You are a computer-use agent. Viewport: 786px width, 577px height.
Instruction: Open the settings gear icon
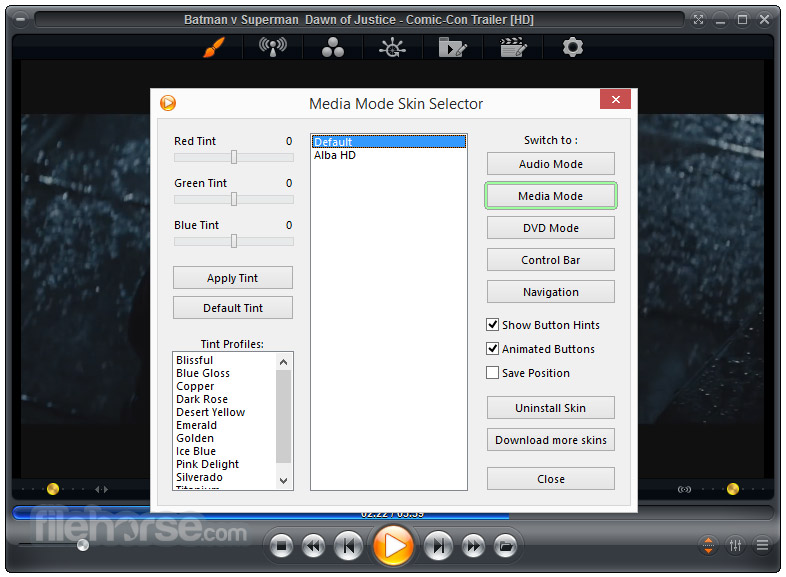pyautogui.click(x=572, y=47)
